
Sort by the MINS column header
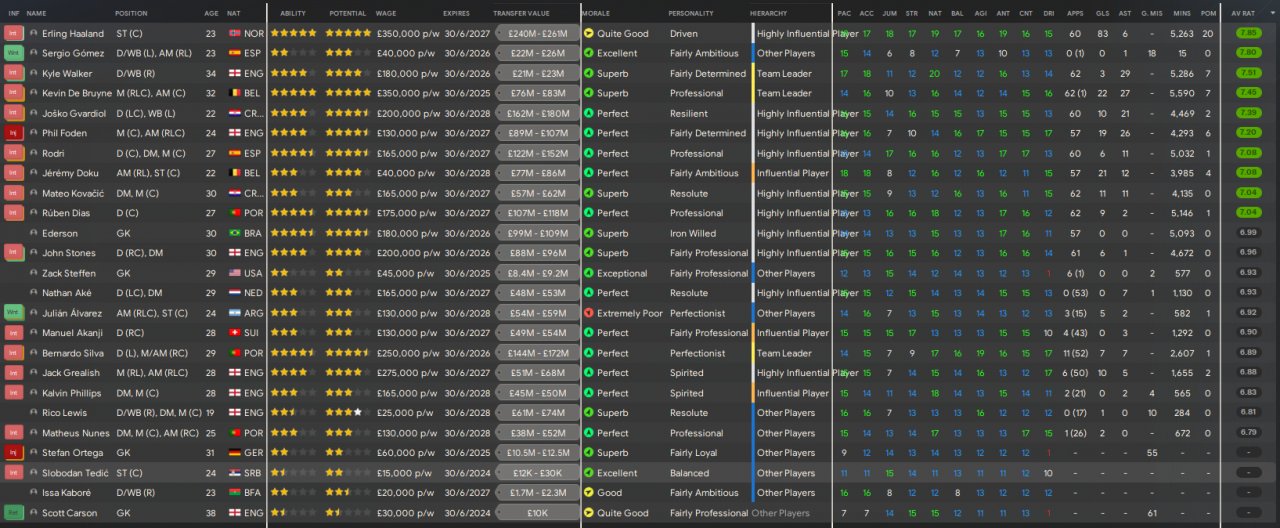pyautogui.click(x=1180, y=13)
